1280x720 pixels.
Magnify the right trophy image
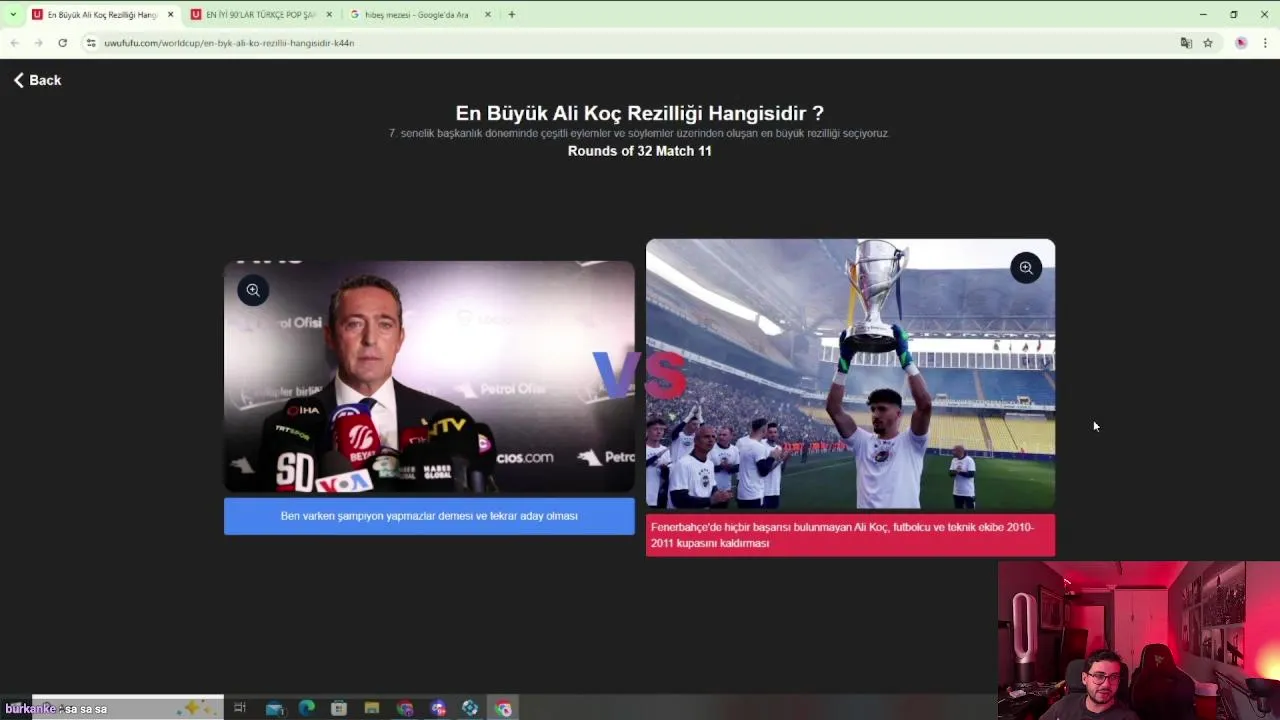tap(1026, 268)
